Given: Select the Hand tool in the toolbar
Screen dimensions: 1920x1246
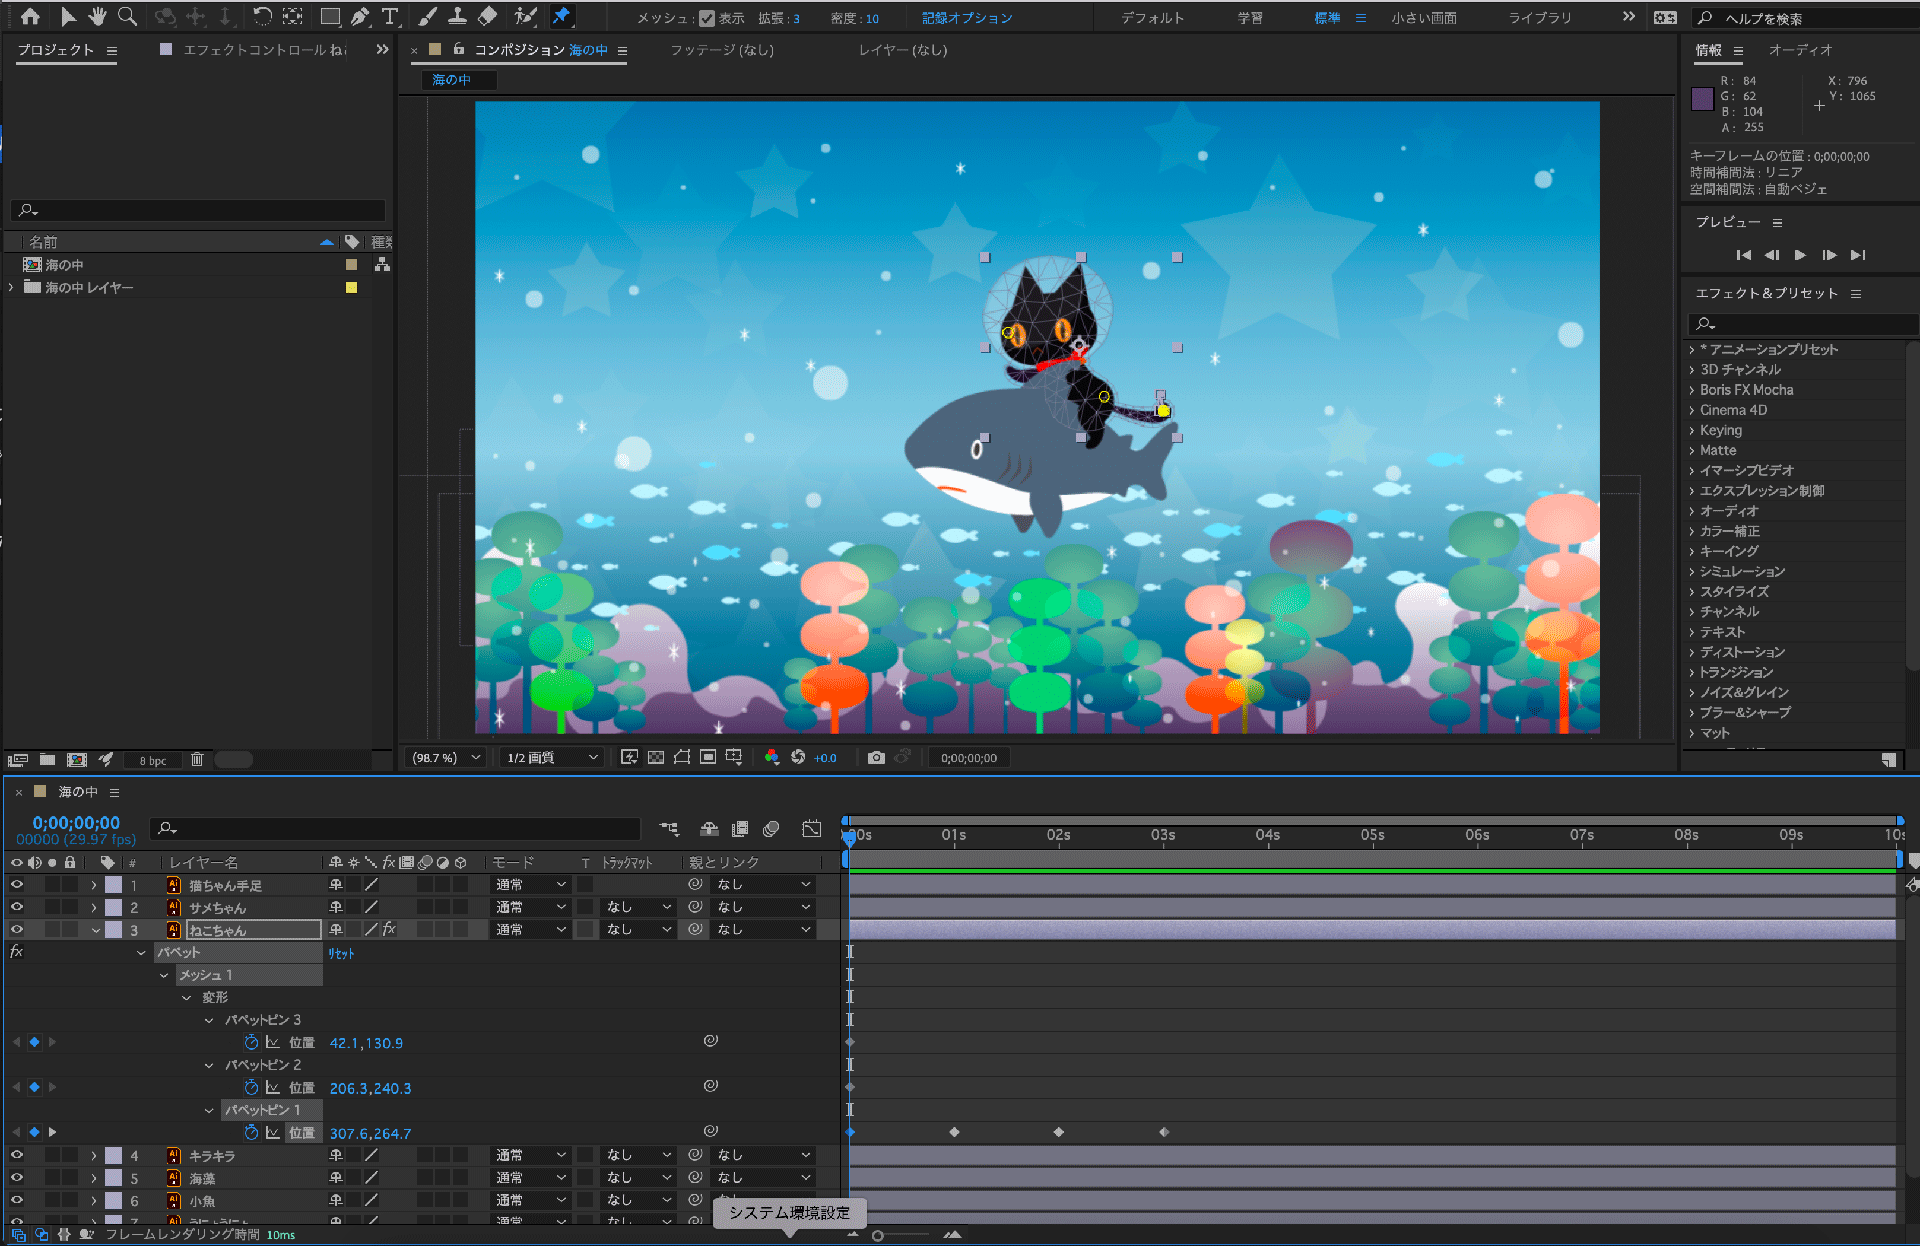Looking at the screenshot, I should click(97, 17).
